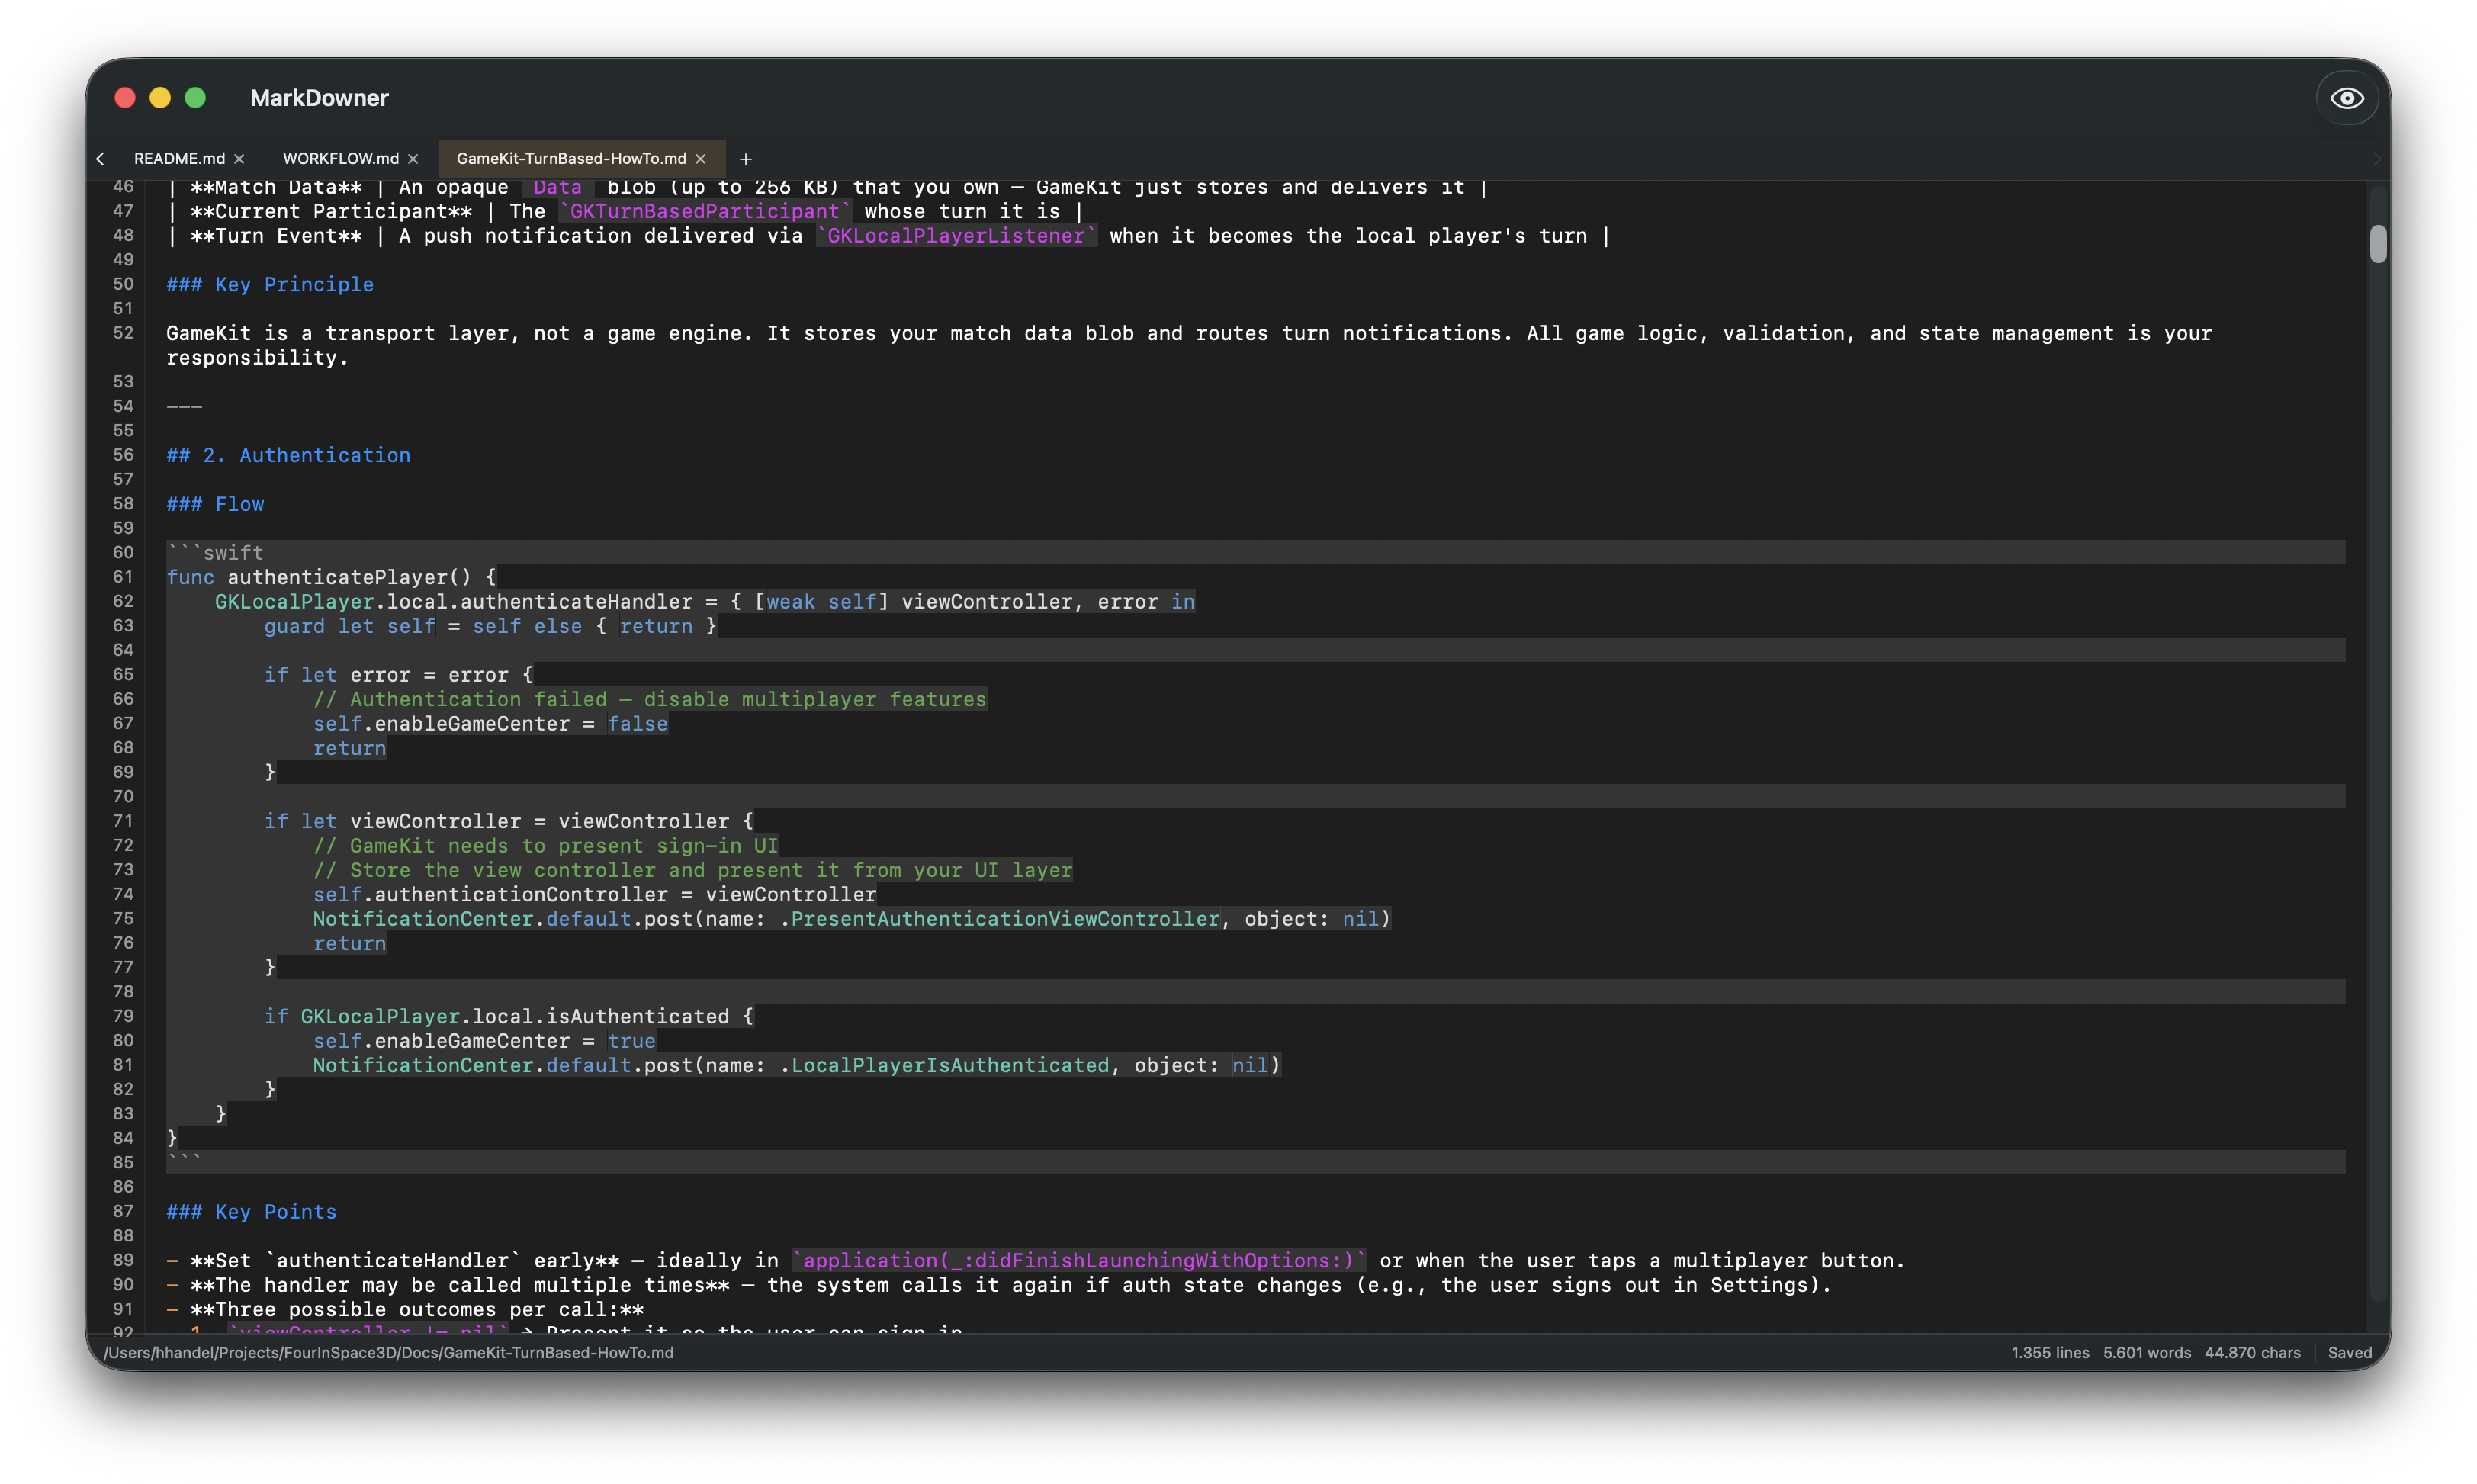Toggle the preview eye button
The image size is (2477, 1484).
tap(2346, 98)
